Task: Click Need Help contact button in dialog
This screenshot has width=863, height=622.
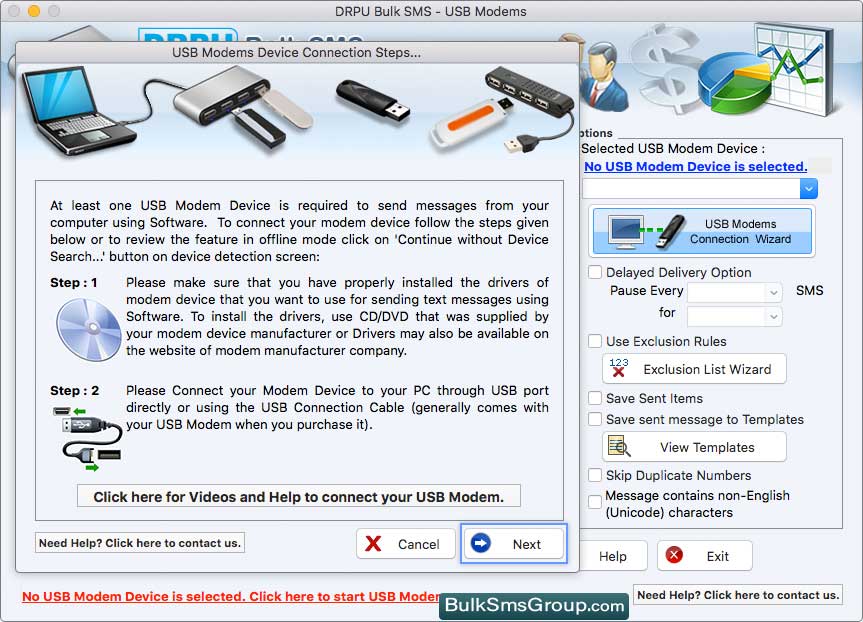Action: click(140, 543)
